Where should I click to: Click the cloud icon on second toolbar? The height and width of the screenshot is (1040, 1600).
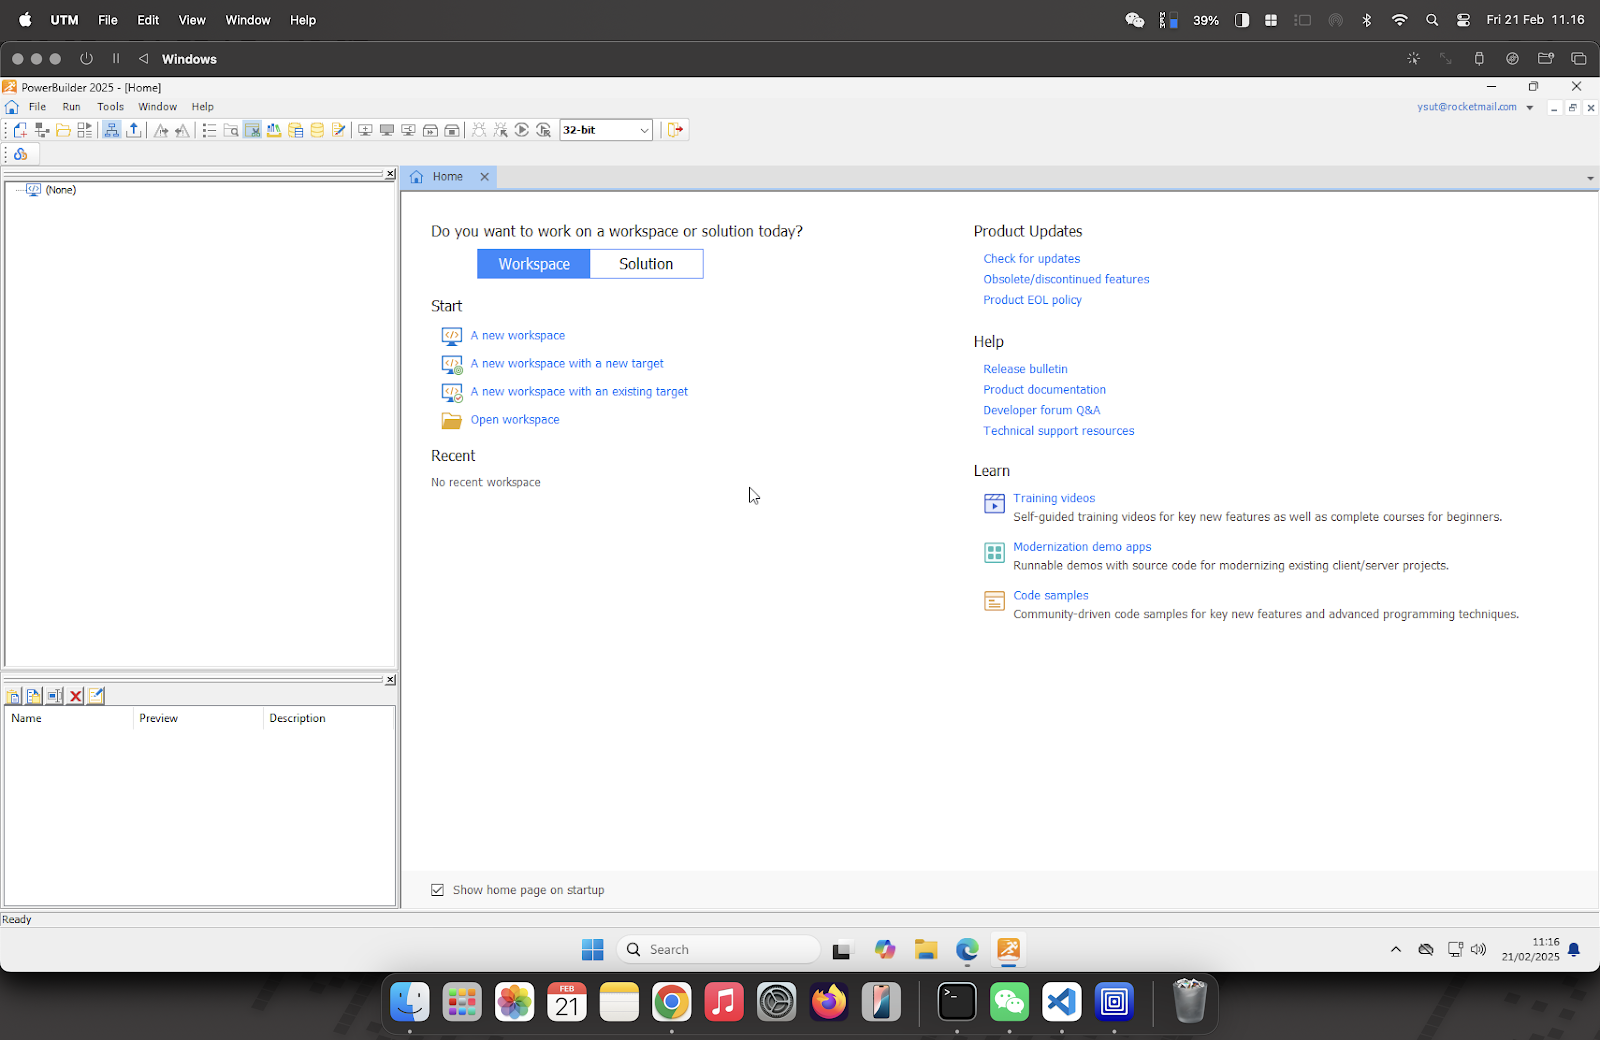pos(20,154)
